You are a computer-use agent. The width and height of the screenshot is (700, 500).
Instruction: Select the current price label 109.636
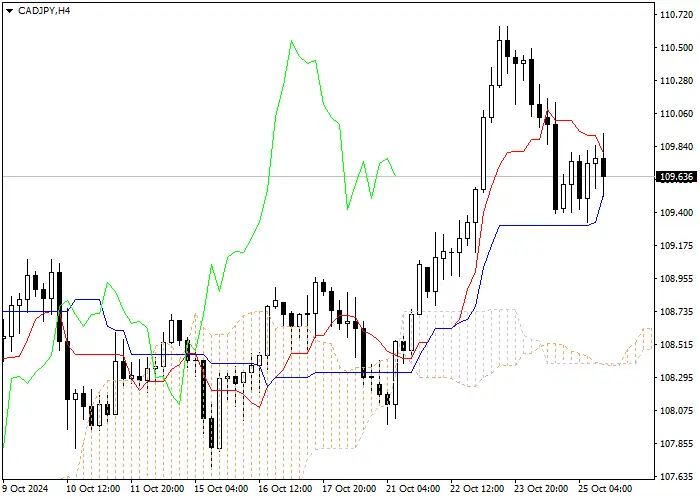pyautogui.click(x=676, y=177)
